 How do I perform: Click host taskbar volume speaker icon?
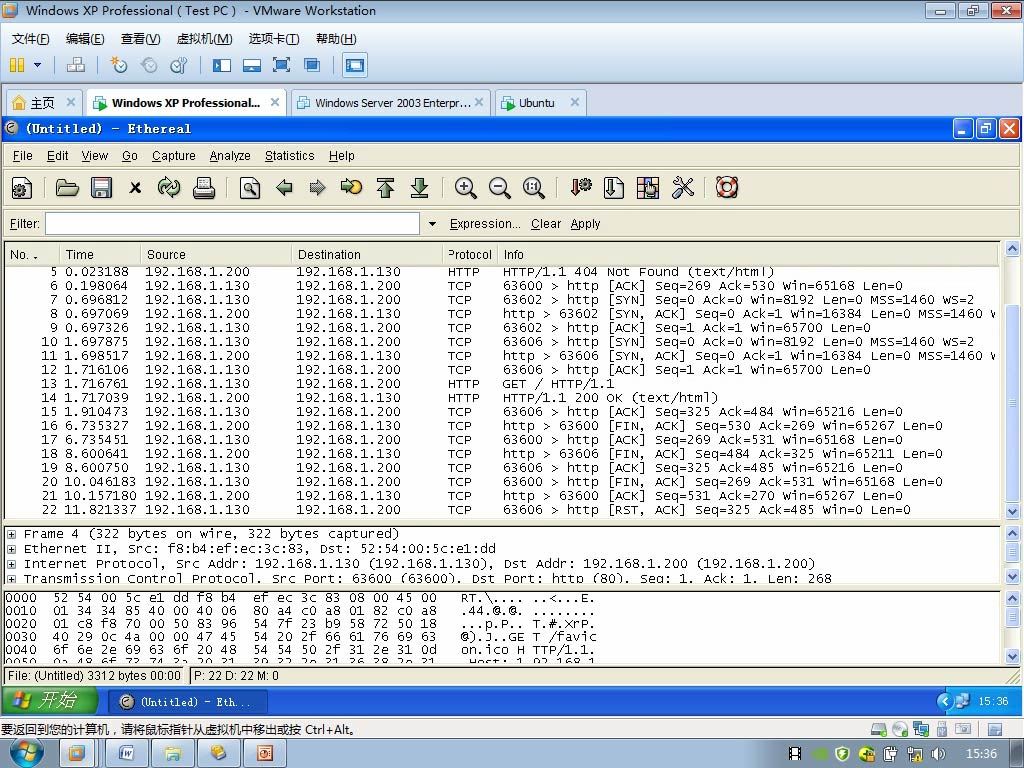click(x=938, y=754)
